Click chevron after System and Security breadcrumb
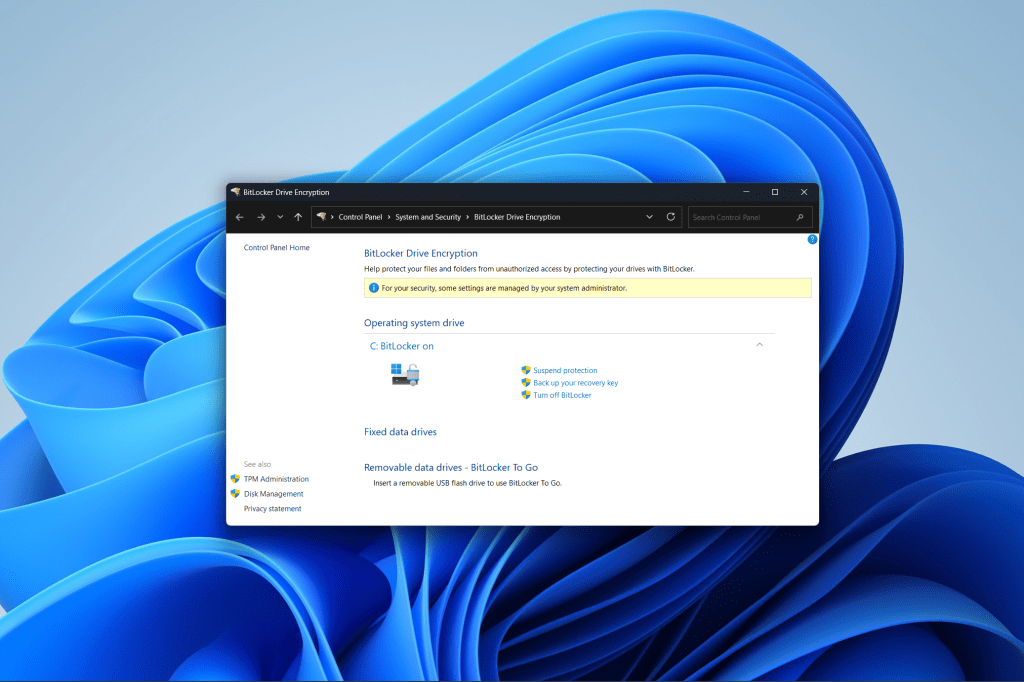The width and height of the screenshot is (1024, 682). (468, 217)
